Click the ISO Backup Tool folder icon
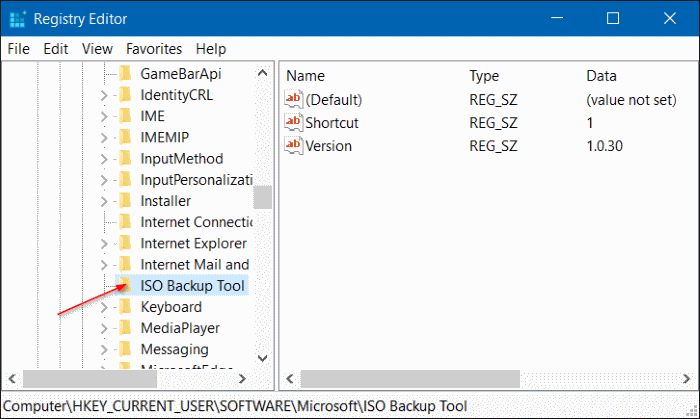This screenshot has width=700, height=419. (x=125, y=286)
